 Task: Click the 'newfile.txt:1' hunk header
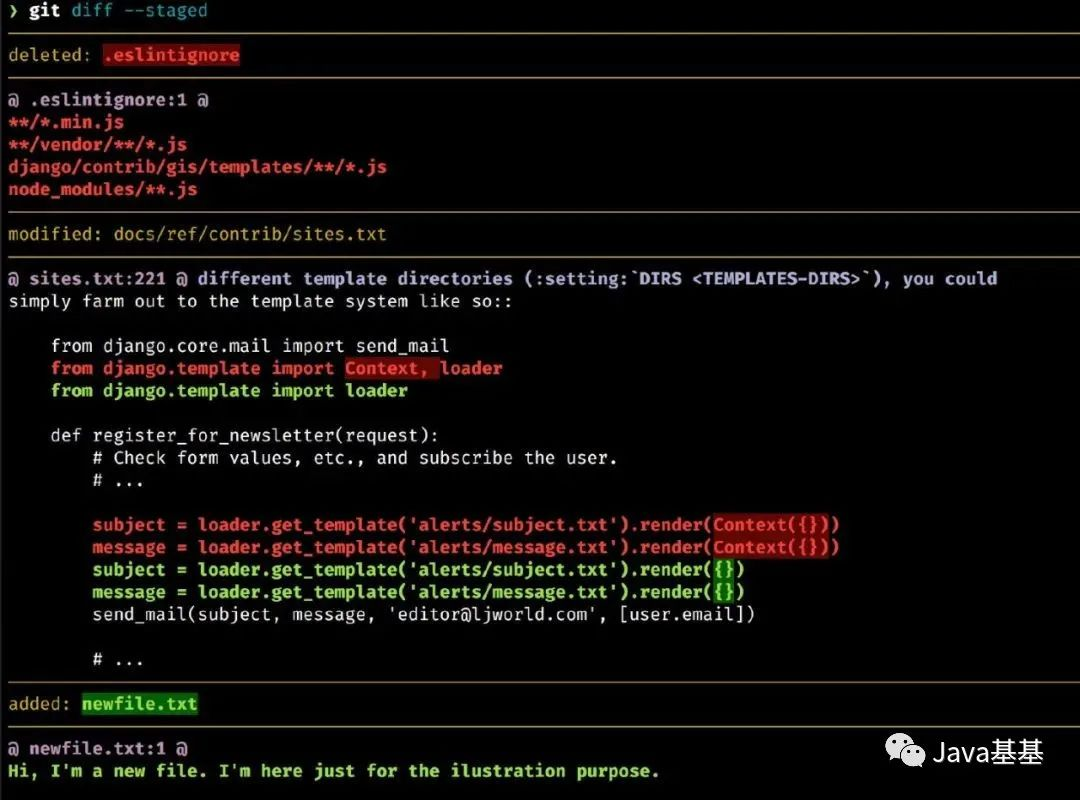click(x=98, y=748)
